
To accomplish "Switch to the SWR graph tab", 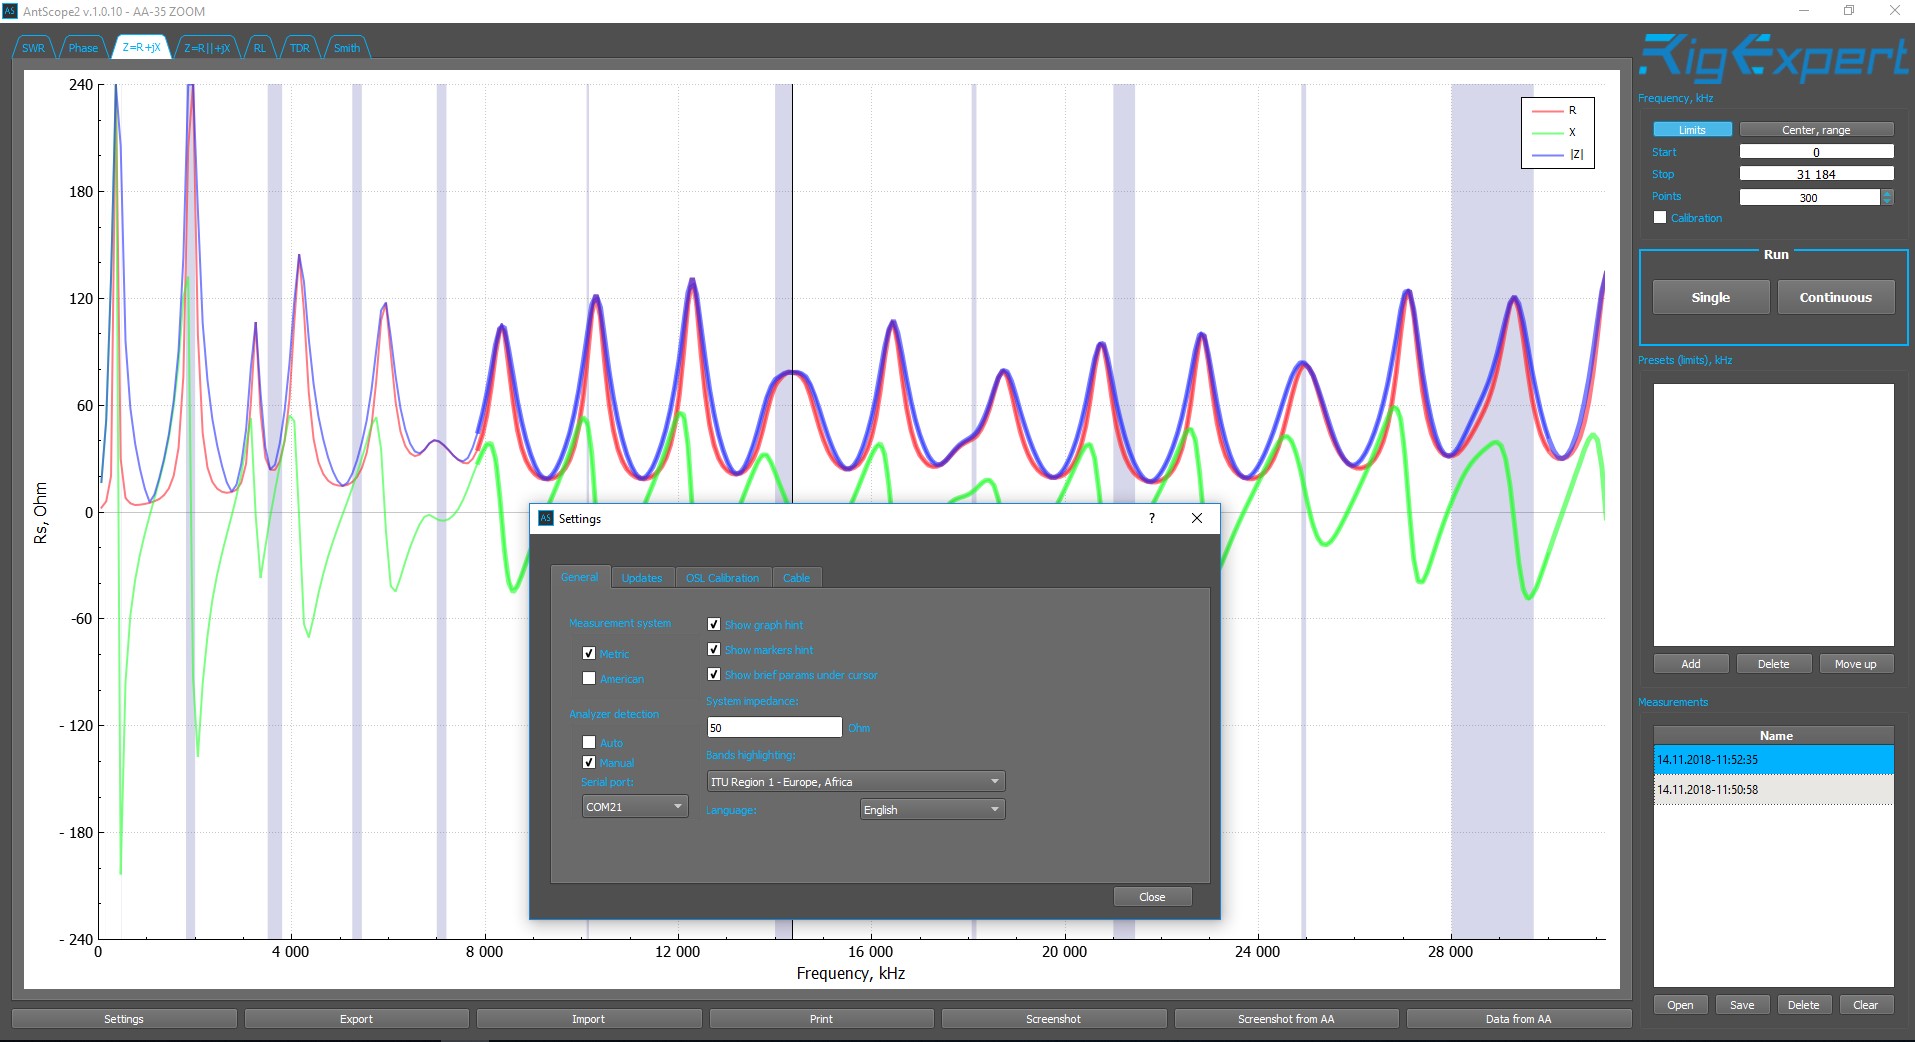I will point(33,48).
